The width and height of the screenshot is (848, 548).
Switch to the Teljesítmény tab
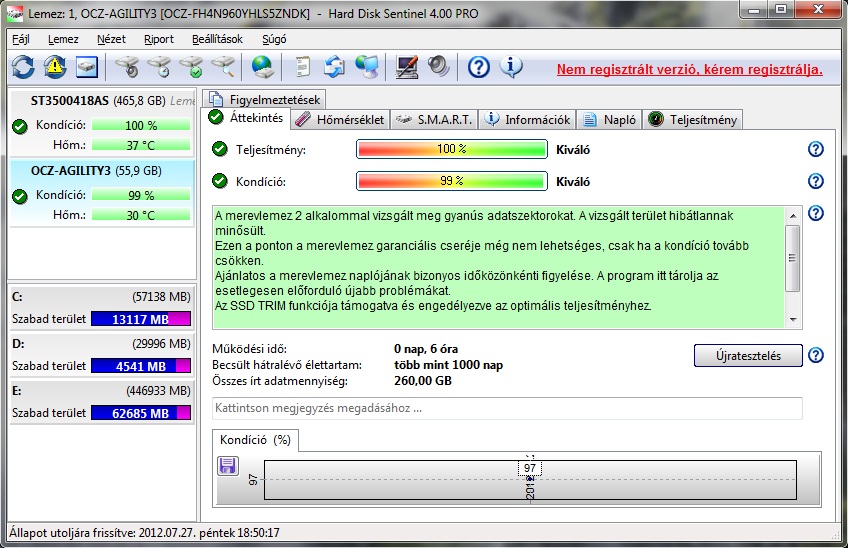(x=693, y=120)
